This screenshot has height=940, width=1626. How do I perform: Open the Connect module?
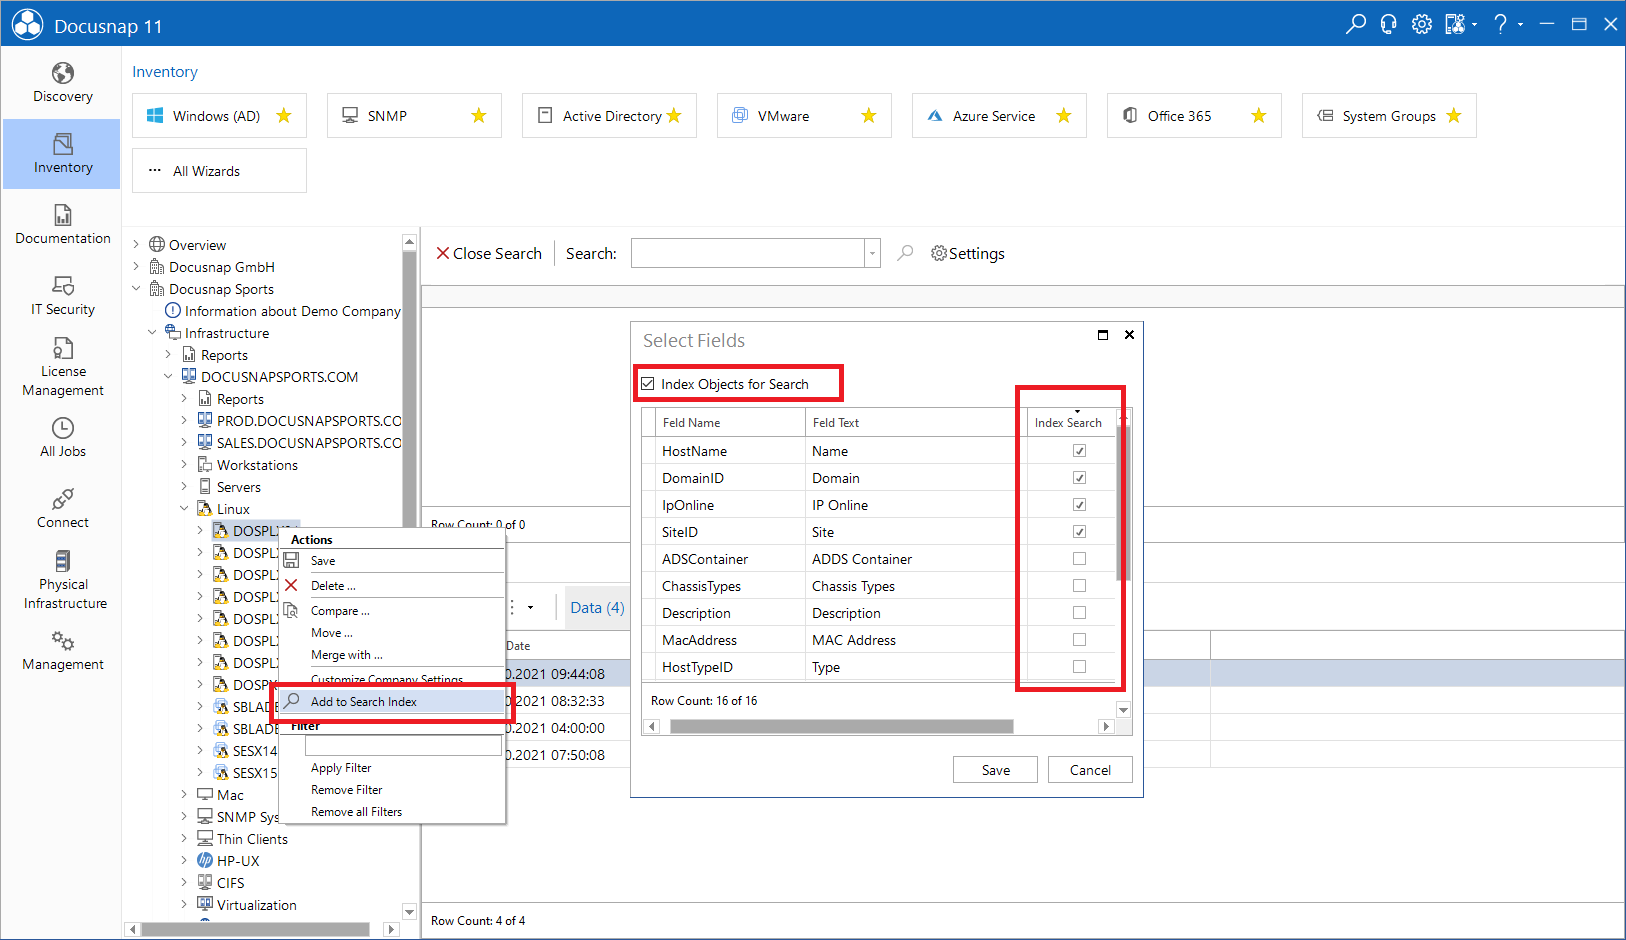click(x=62, y=509)
